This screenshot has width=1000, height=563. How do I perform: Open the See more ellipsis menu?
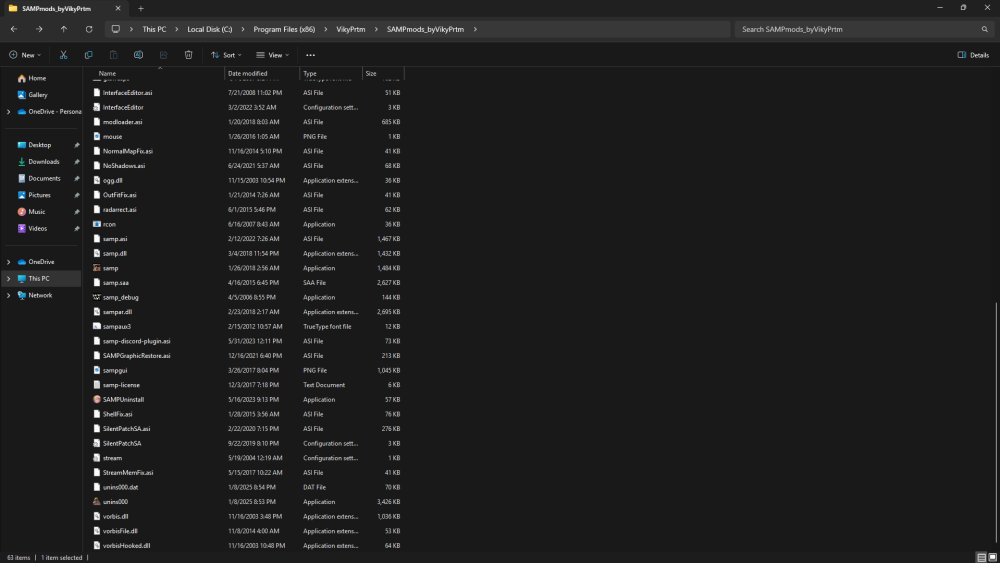(310, 55)
